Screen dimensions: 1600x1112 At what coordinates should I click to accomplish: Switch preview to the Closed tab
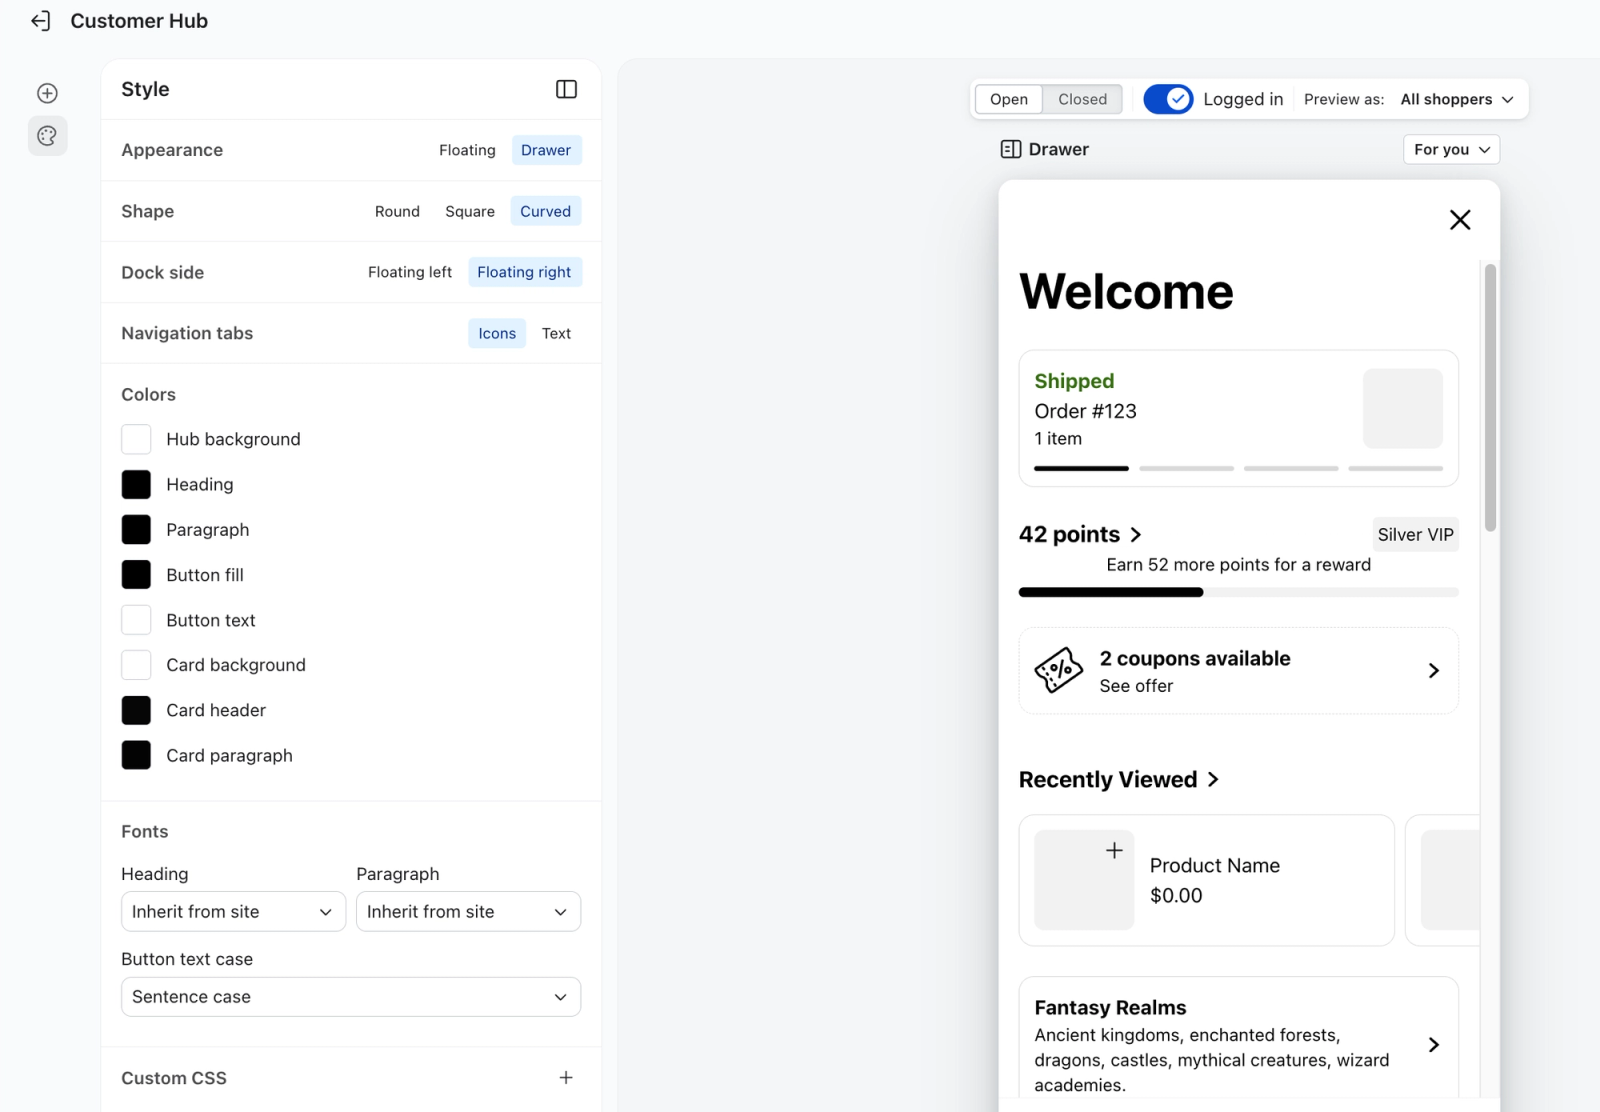point(1082,99)
